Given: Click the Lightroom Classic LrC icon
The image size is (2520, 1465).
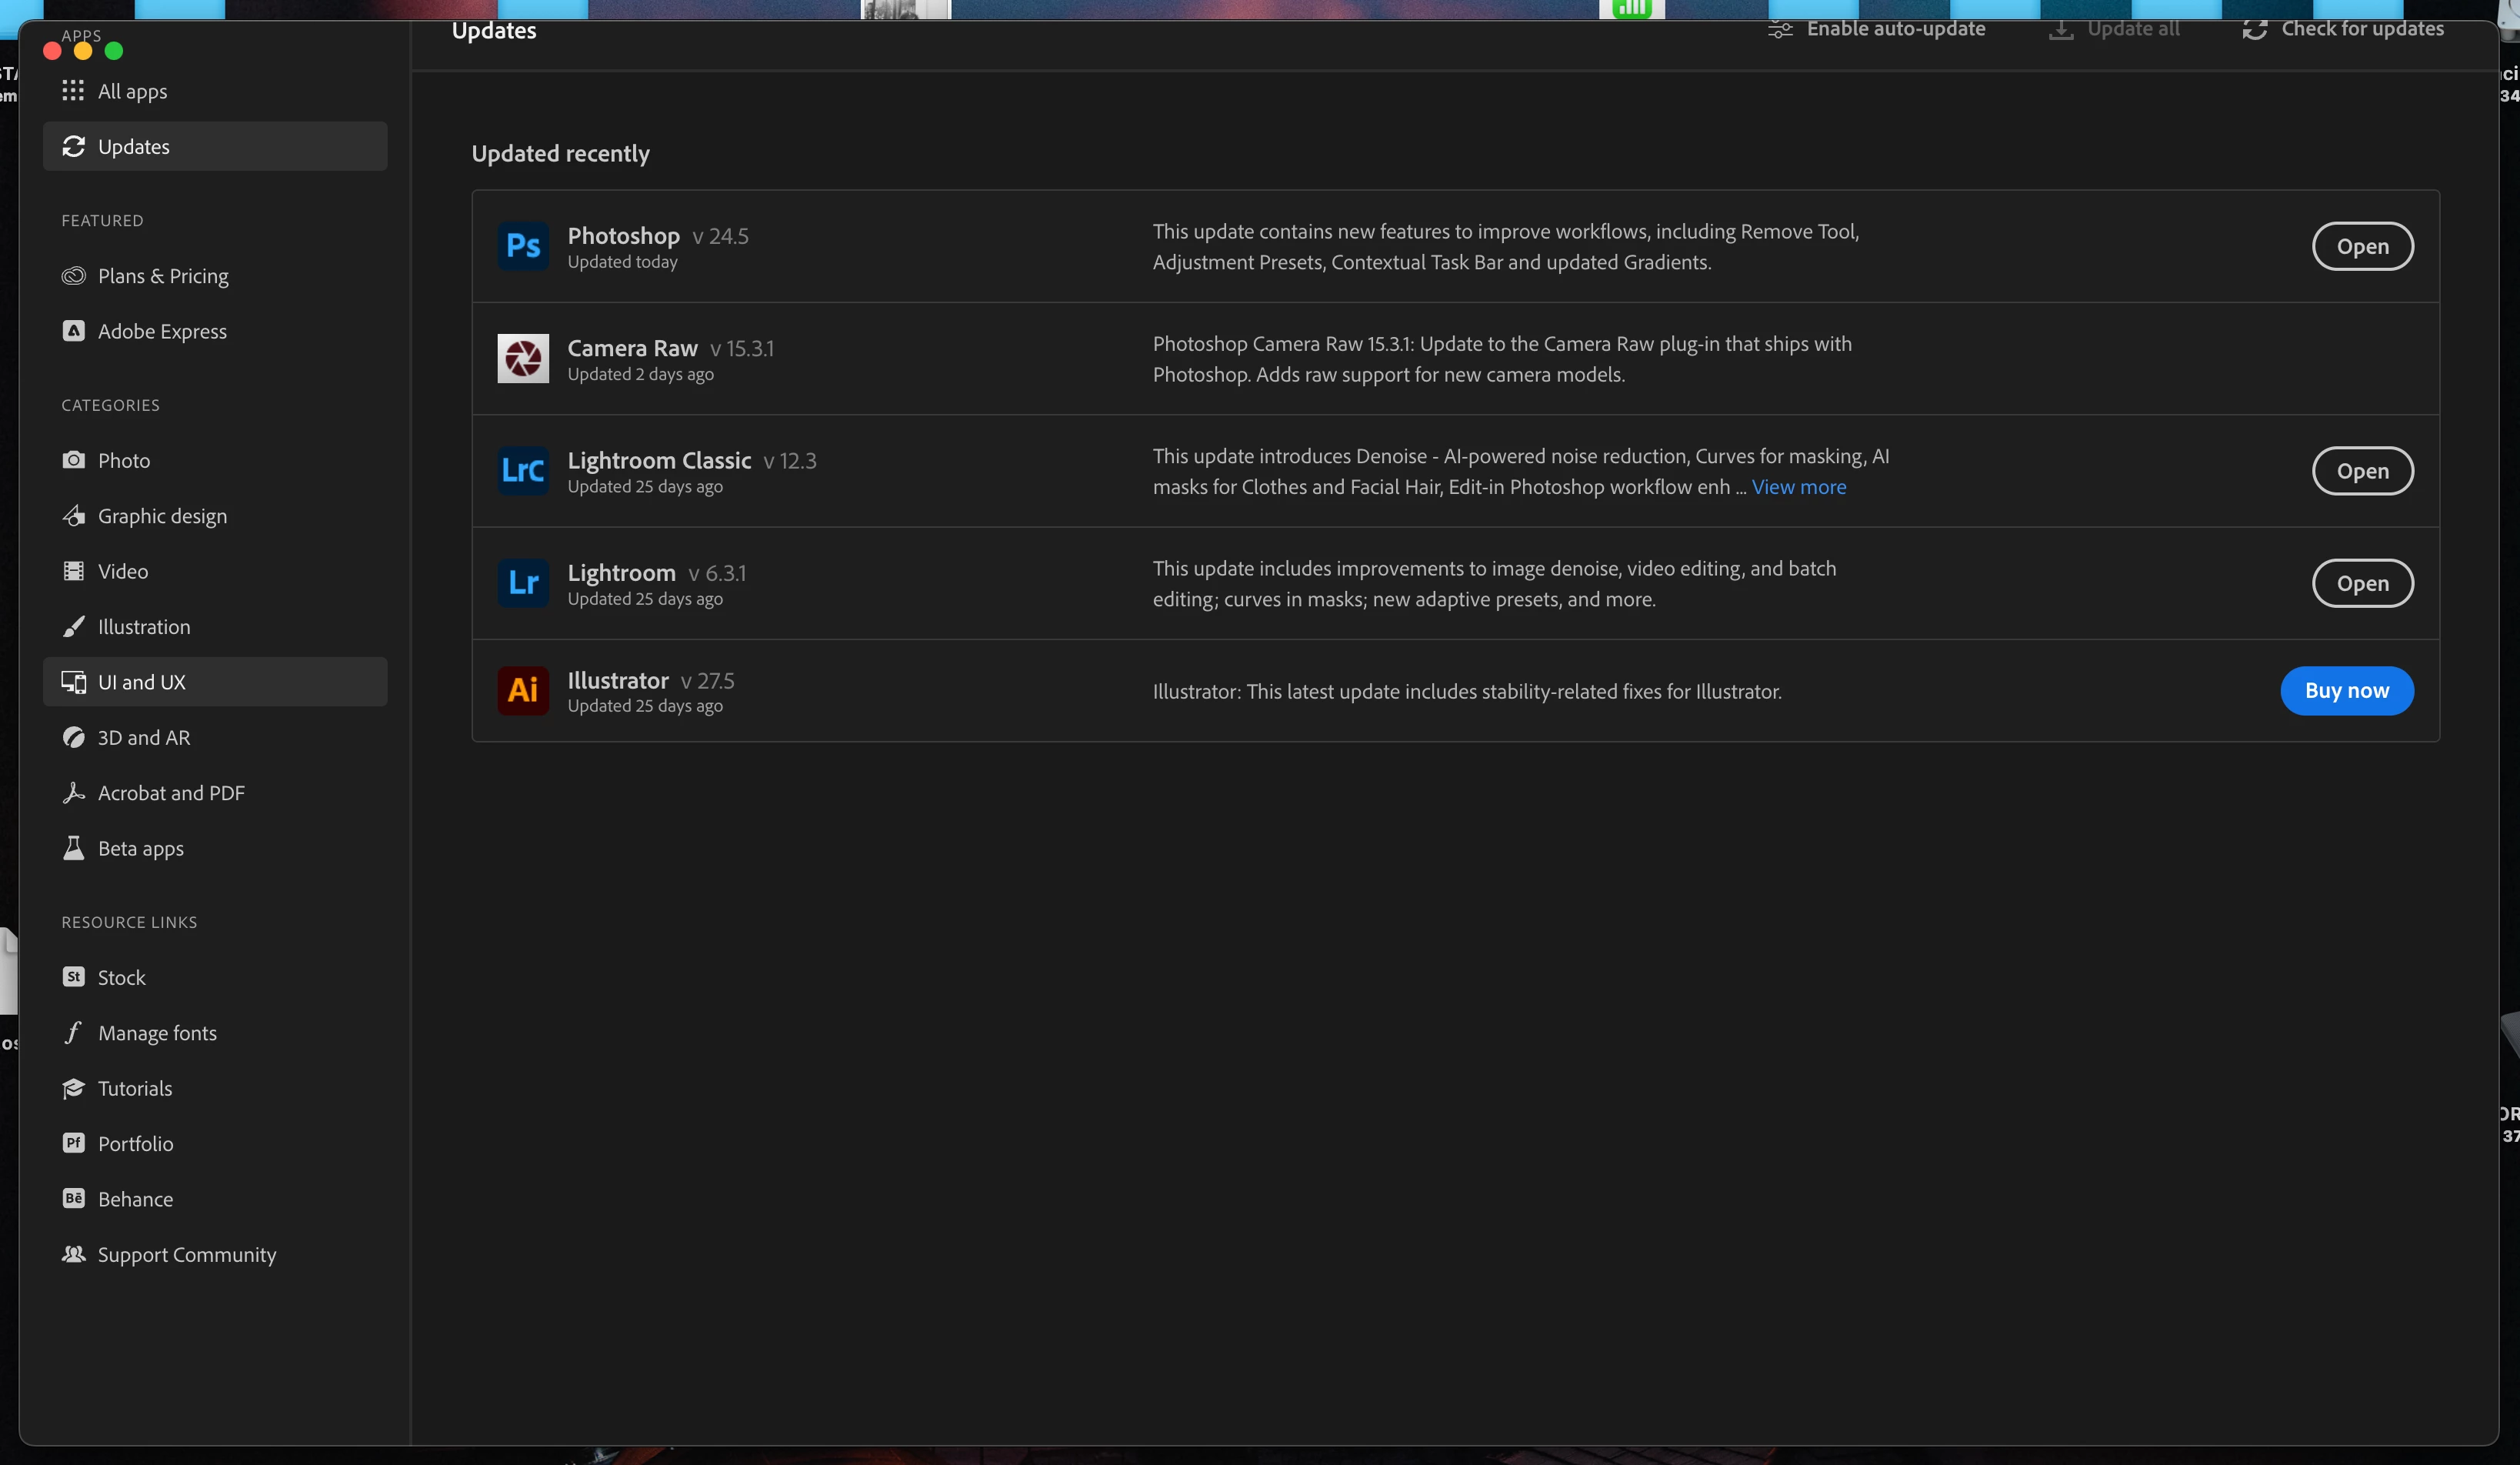Looking at the screenshot, I should pyautogui.click(x=523, y=471).
